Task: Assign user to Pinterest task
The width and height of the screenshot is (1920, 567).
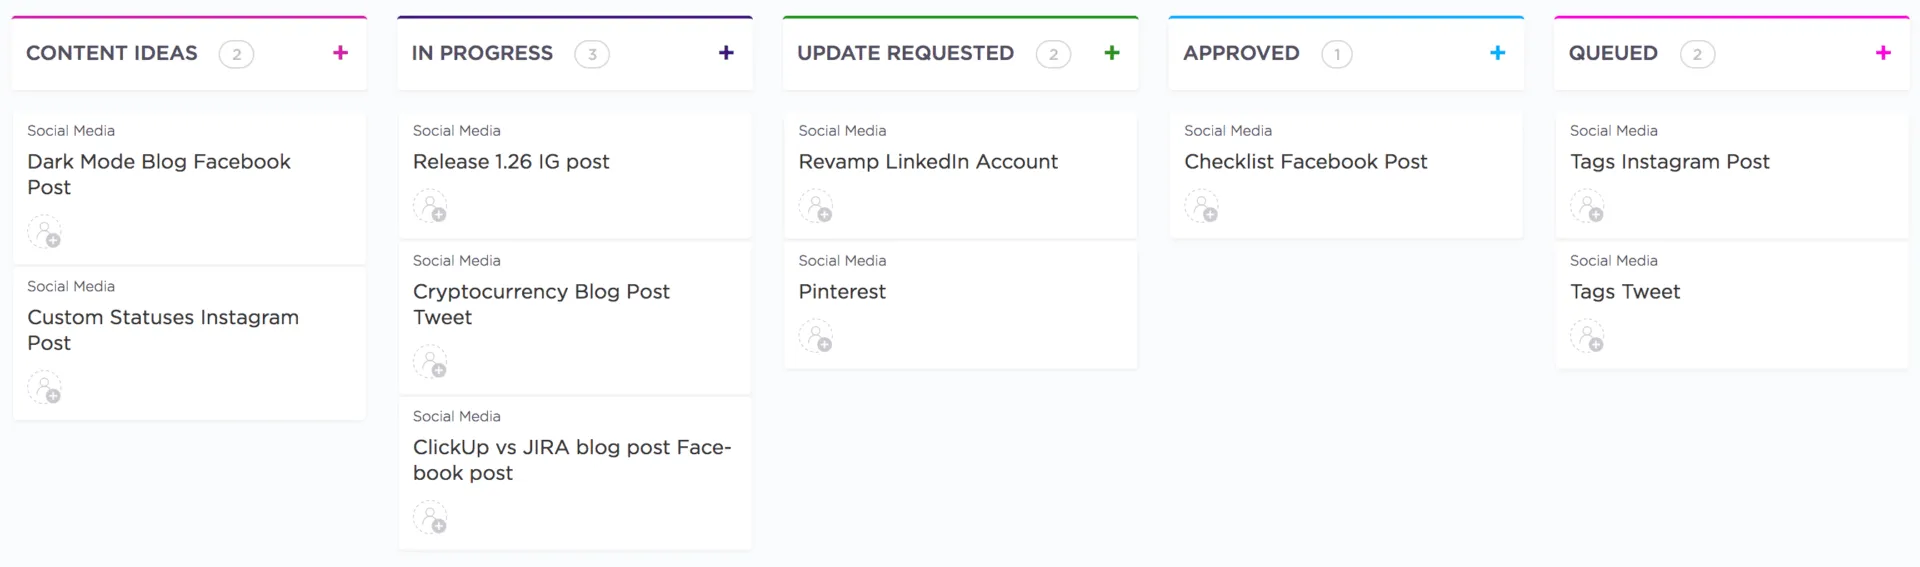Action: [x=817, y=336]
